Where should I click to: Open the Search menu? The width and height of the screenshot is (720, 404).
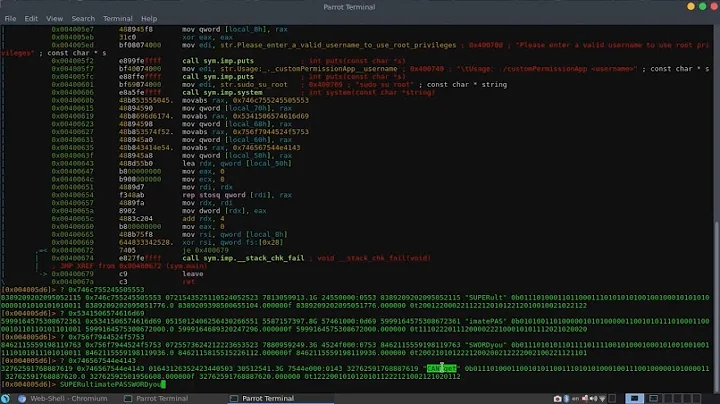click(83, 19)
